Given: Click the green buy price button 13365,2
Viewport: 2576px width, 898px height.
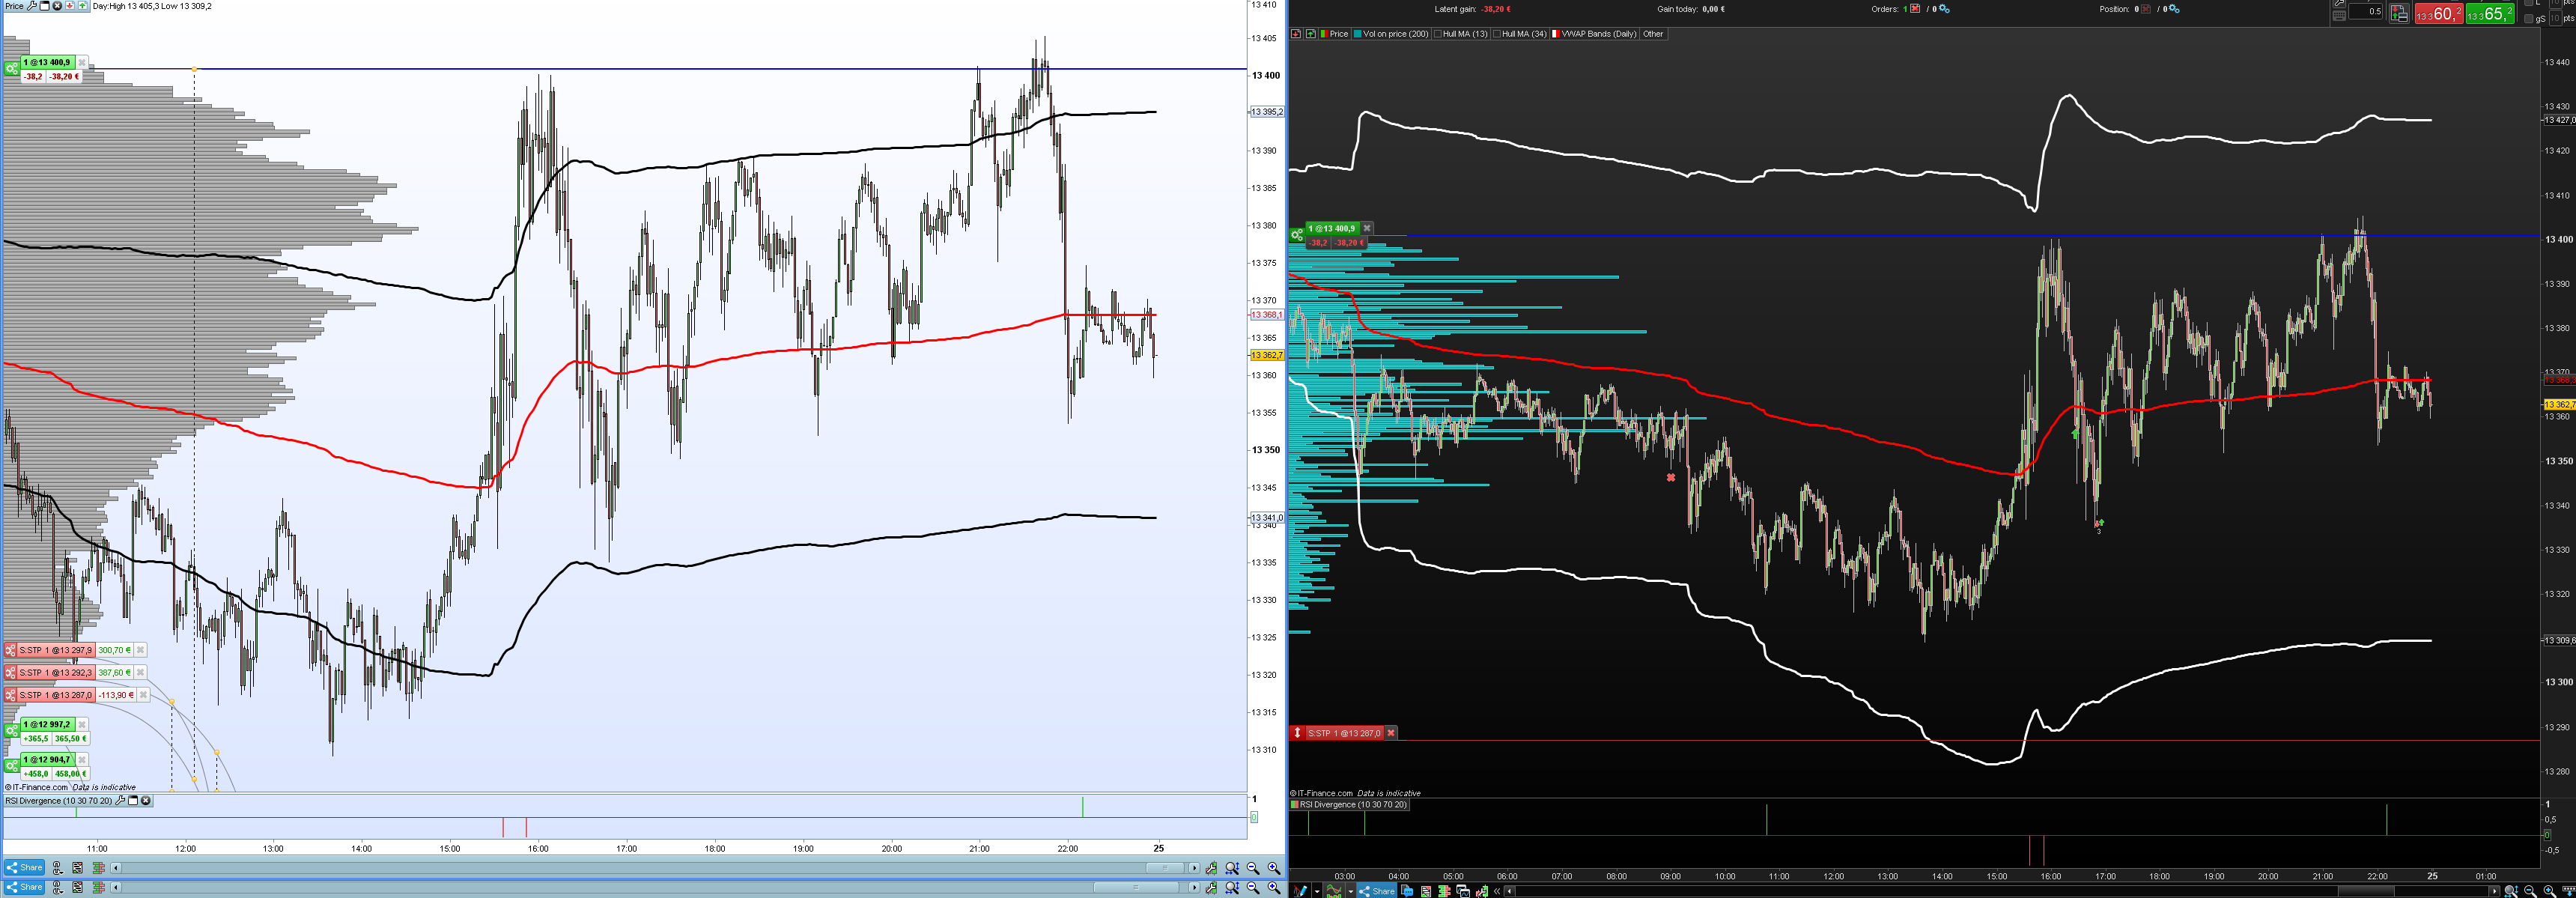Looking at the screenshot, I should (x=2489, y=13).
